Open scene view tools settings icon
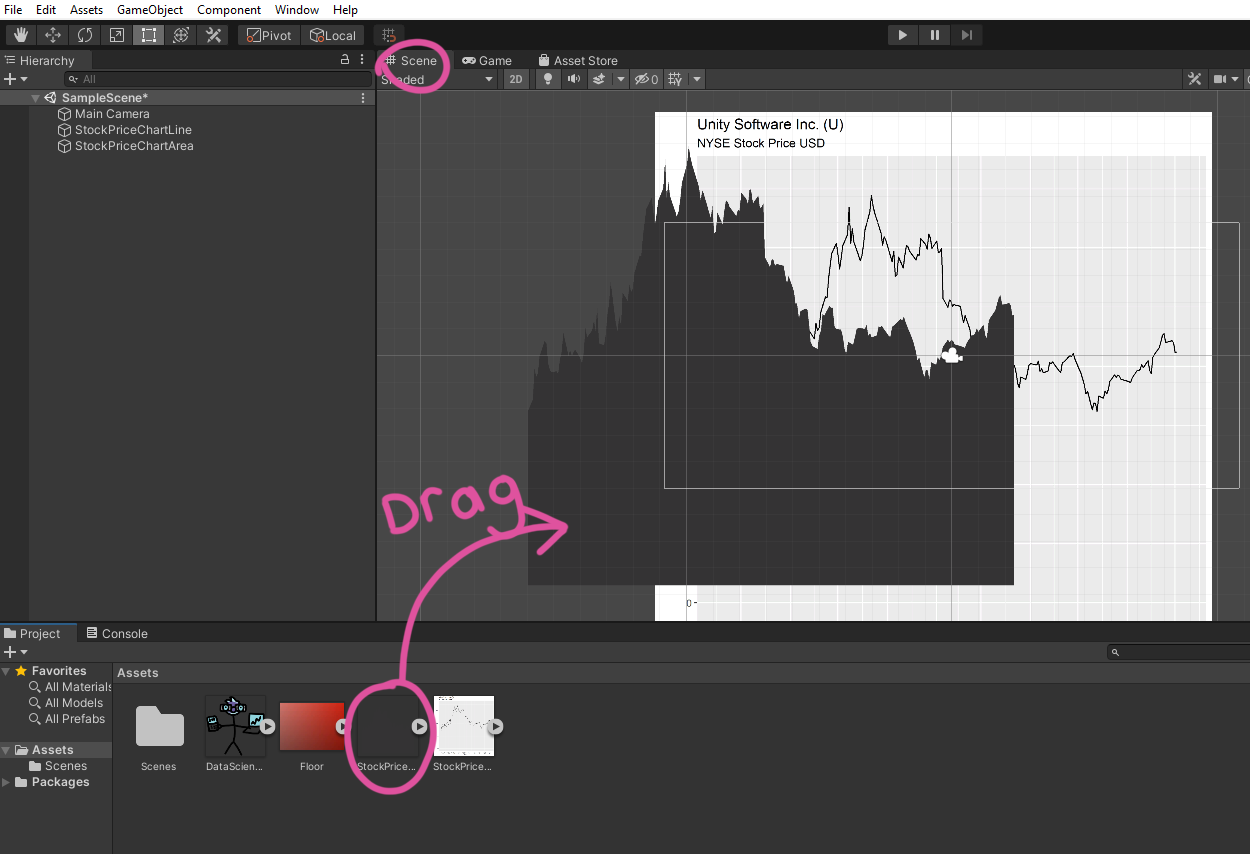The image size is (1250, 854). point(1194,79)
